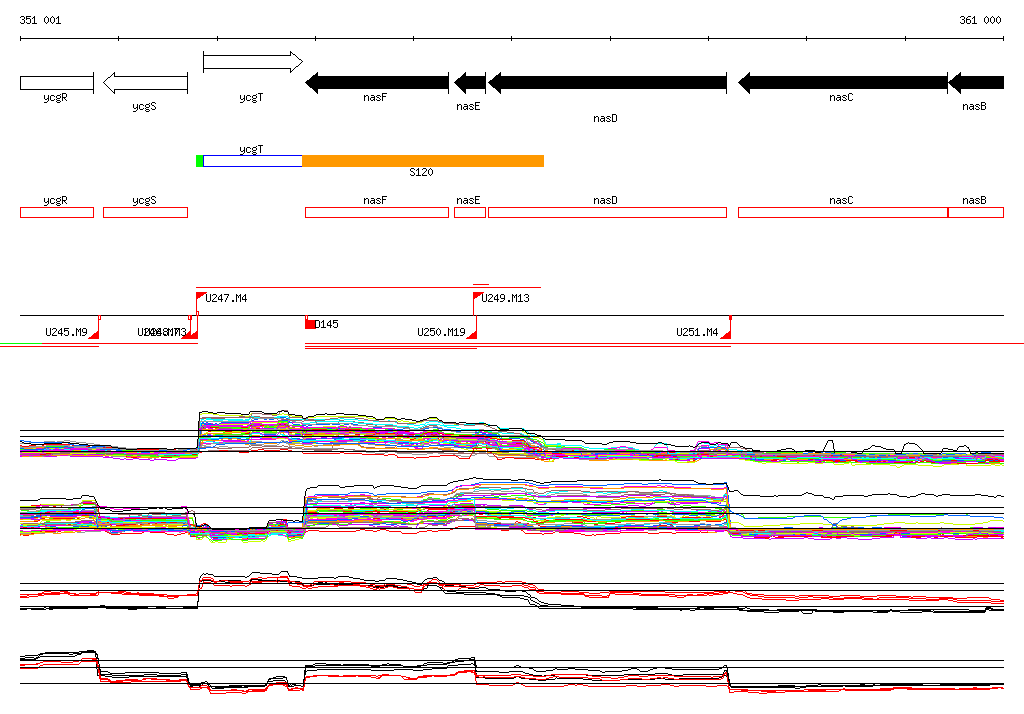Click the small green square before ycgT
1024x714 pixels.
click(x=200, y=161)
